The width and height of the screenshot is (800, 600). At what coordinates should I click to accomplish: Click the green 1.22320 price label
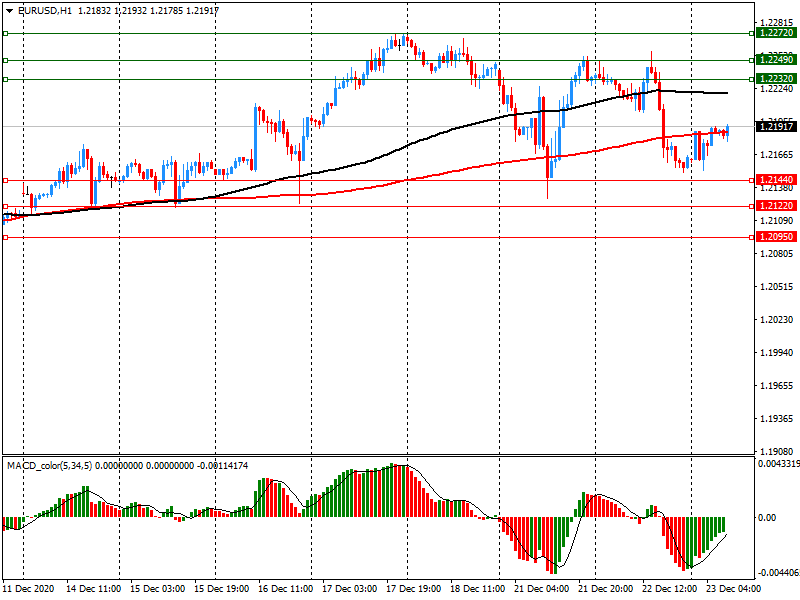[x=776, y=78]
